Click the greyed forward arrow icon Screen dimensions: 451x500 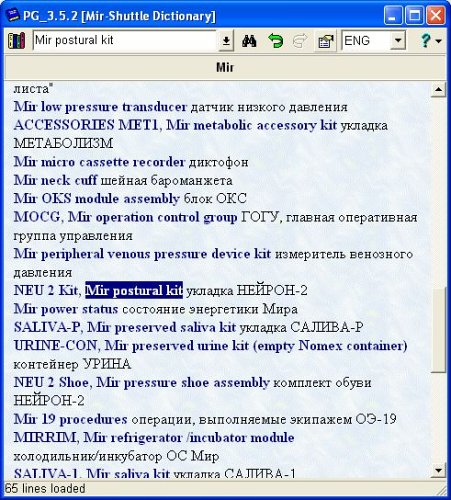coord(300,41)
